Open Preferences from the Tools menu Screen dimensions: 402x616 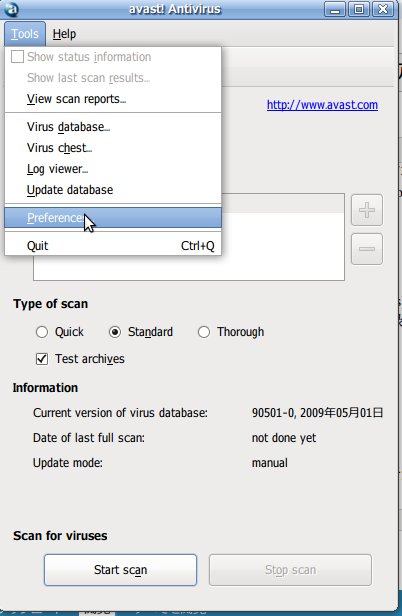113,218
